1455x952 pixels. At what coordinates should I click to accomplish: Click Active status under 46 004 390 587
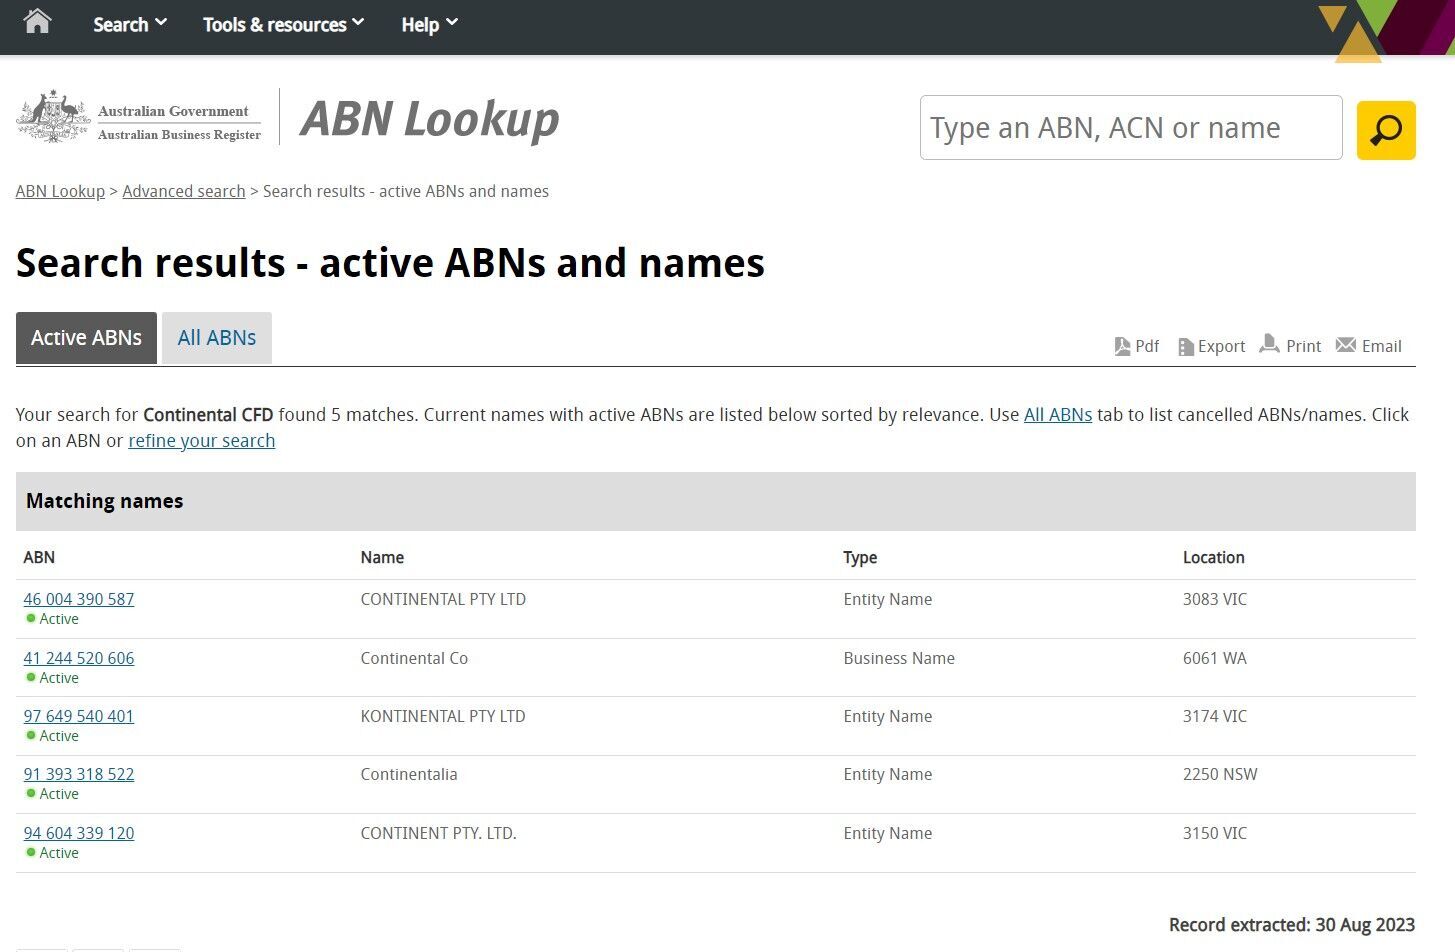[x=52, y=619]
